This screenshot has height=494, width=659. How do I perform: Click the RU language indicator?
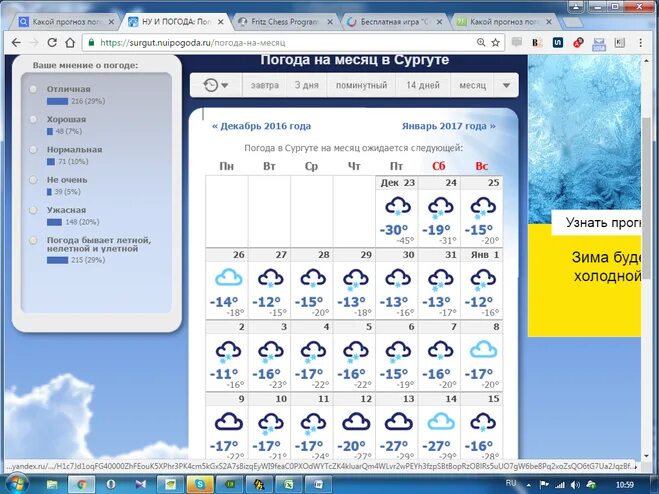pyautogui.click(x=511, y=483)
